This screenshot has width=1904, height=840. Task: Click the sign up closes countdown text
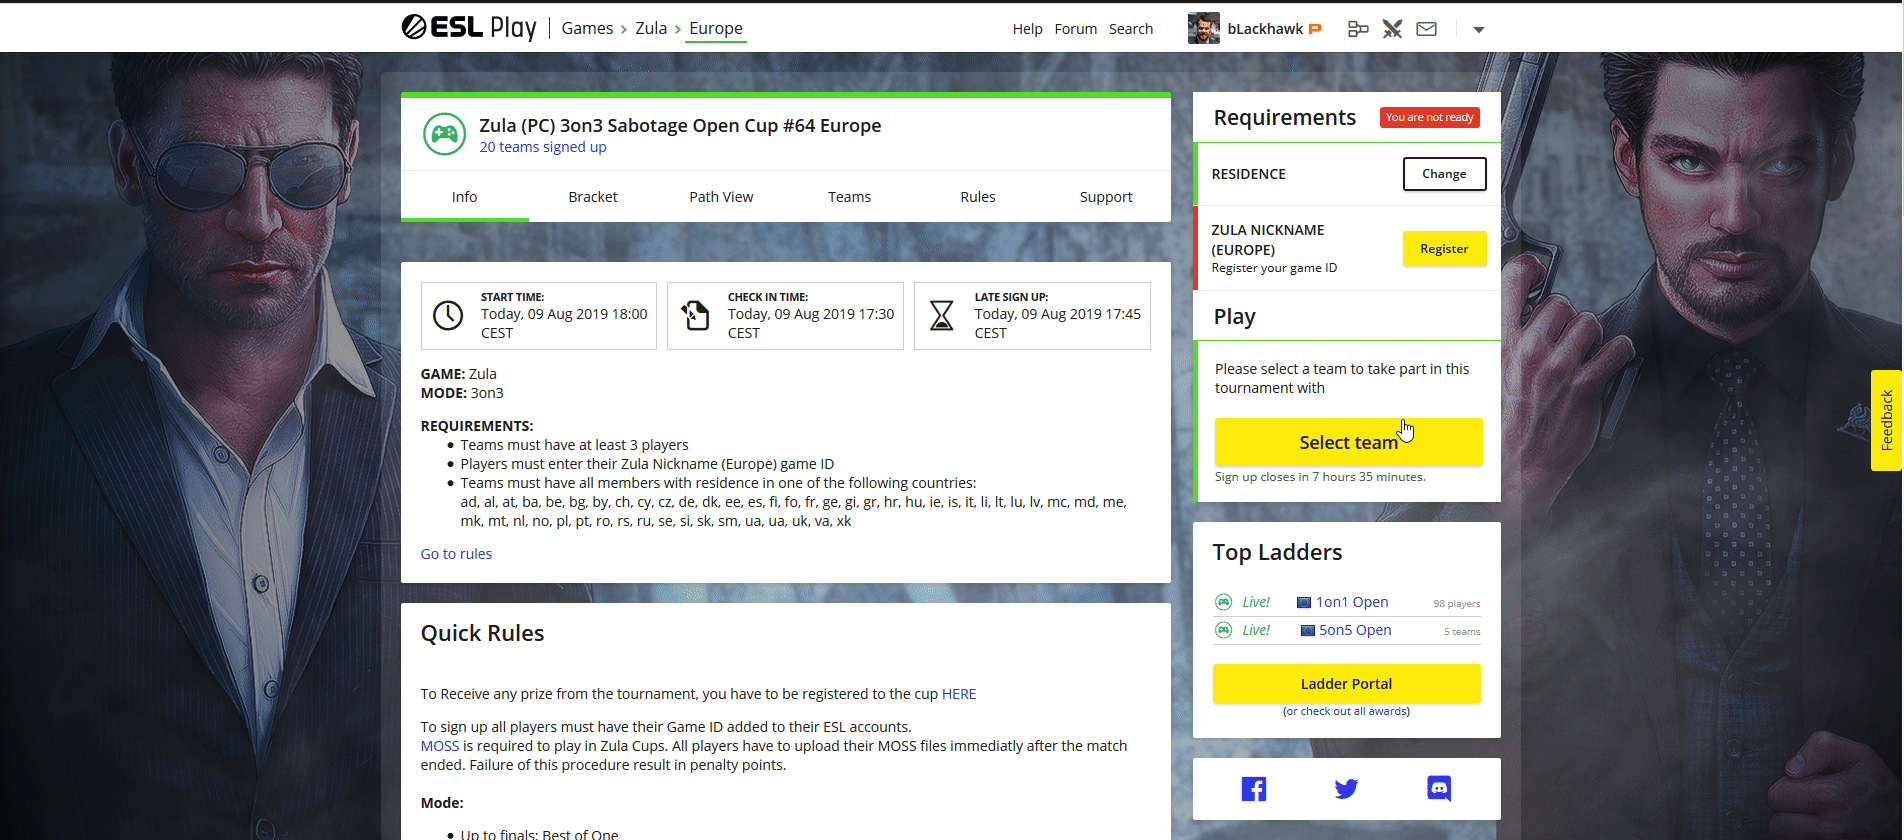tap(1320, 477)
